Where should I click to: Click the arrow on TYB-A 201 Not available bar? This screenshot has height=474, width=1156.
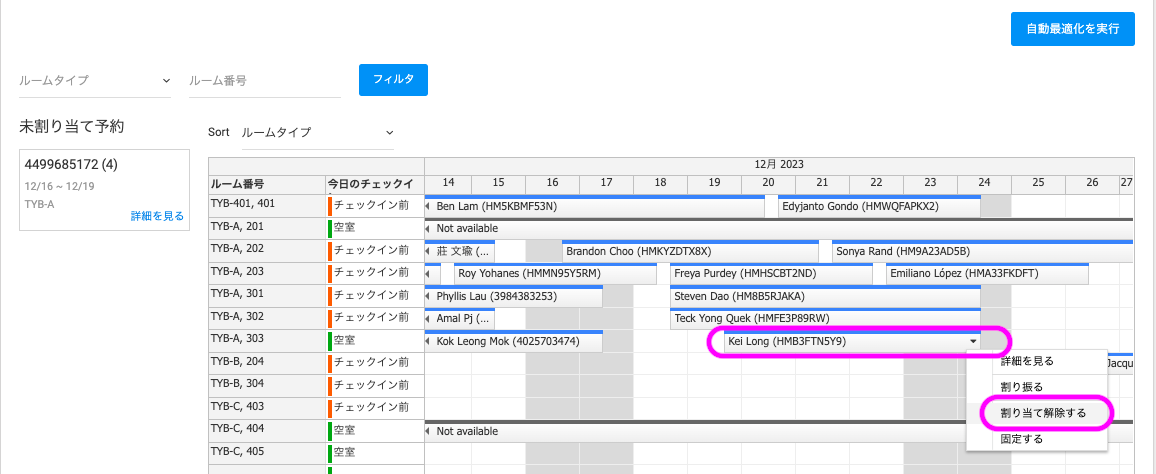pos(429,229)
